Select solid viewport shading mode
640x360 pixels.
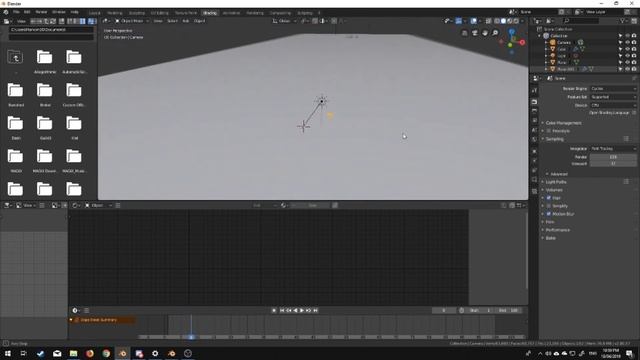tap(503, 21)
